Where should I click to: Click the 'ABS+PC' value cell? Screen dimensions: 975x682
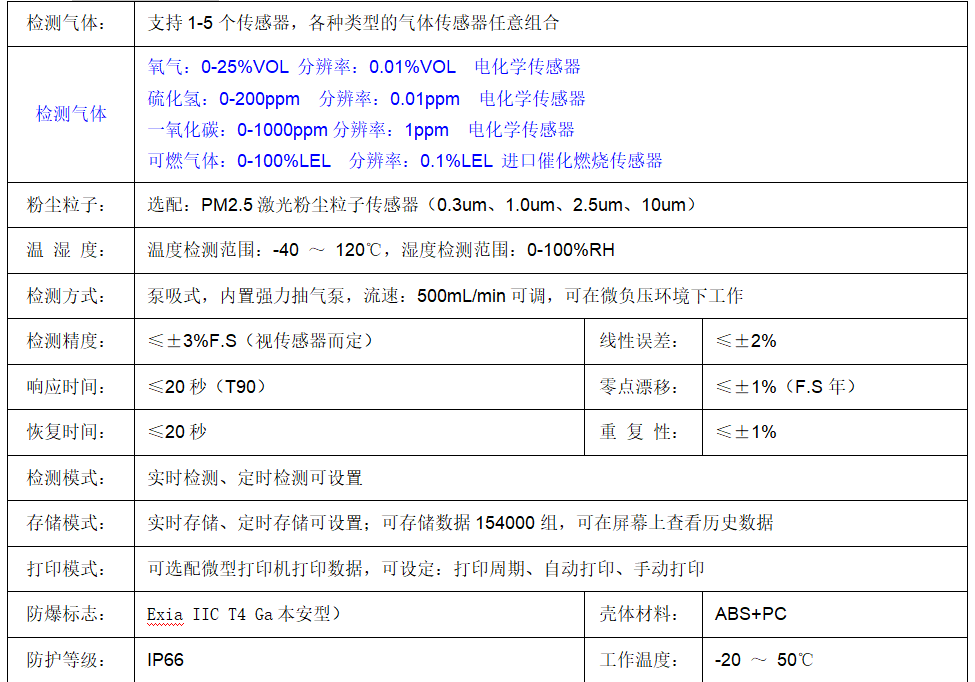(x=835, y=614)
